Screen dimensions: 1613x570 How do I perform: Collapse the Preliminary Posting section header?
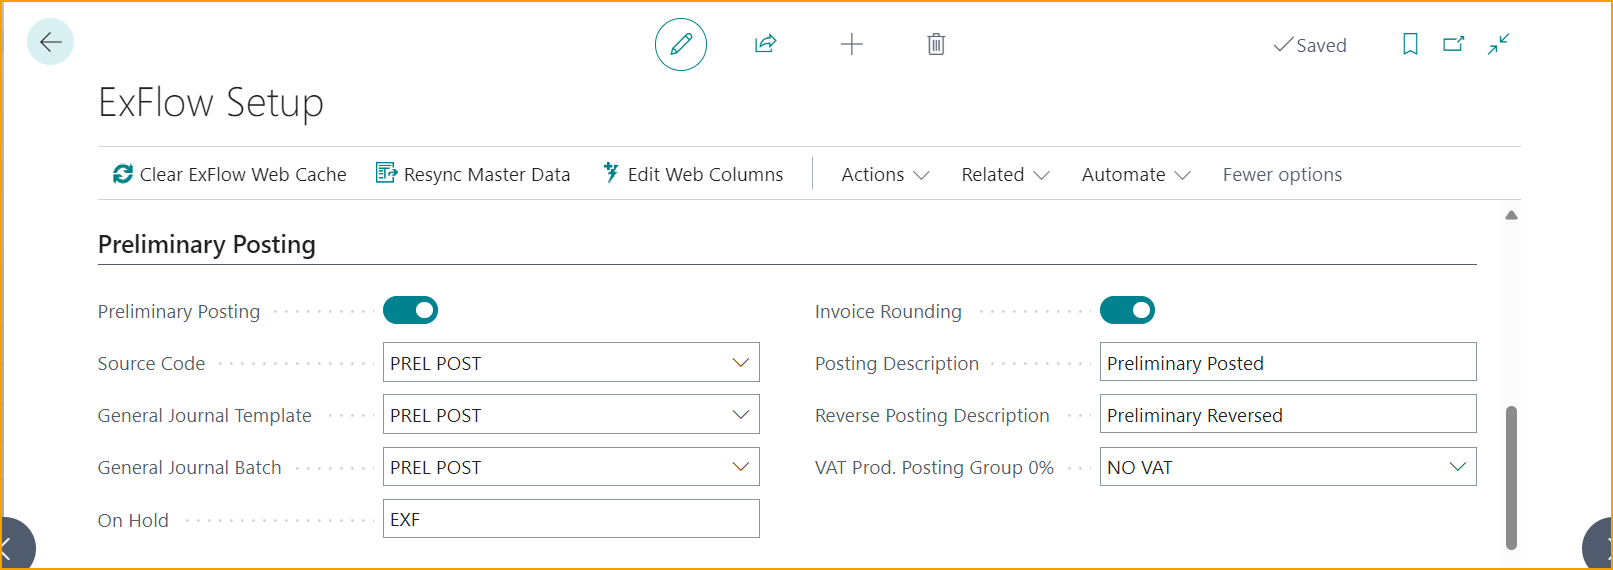click(x=207, y=244)
